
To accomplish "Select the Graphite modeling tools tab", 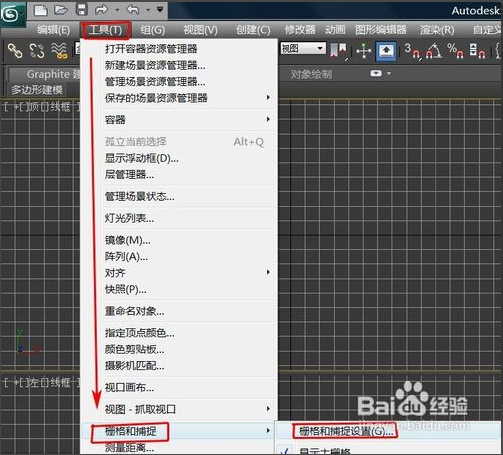I will click(45, 74).
